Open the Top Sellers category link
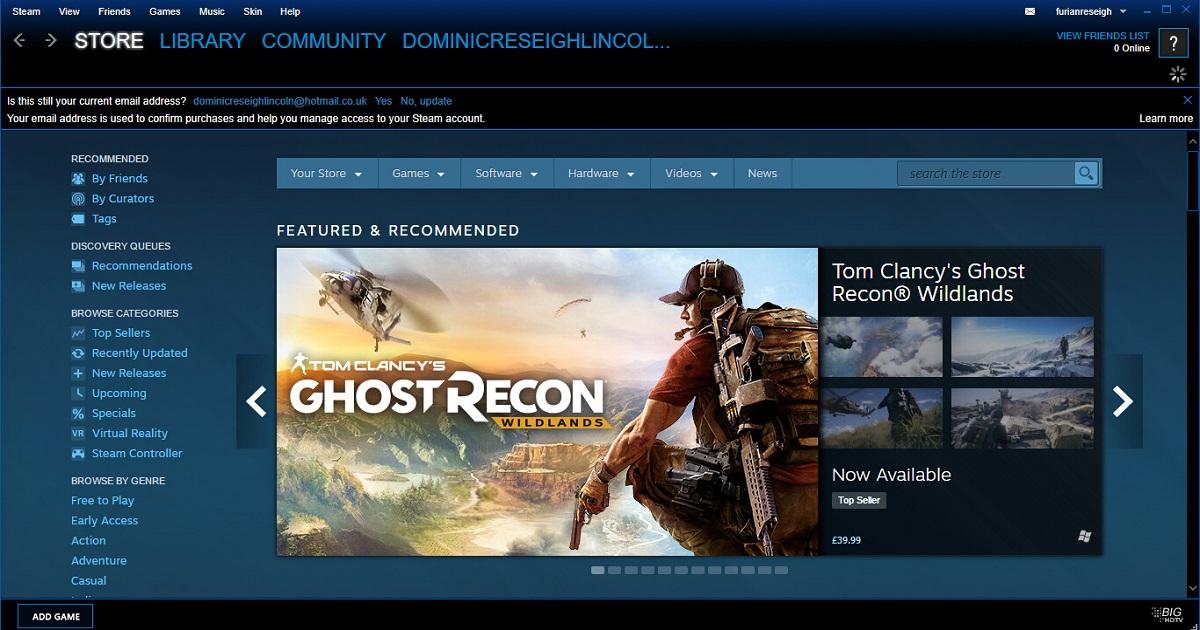 (120, 333)
